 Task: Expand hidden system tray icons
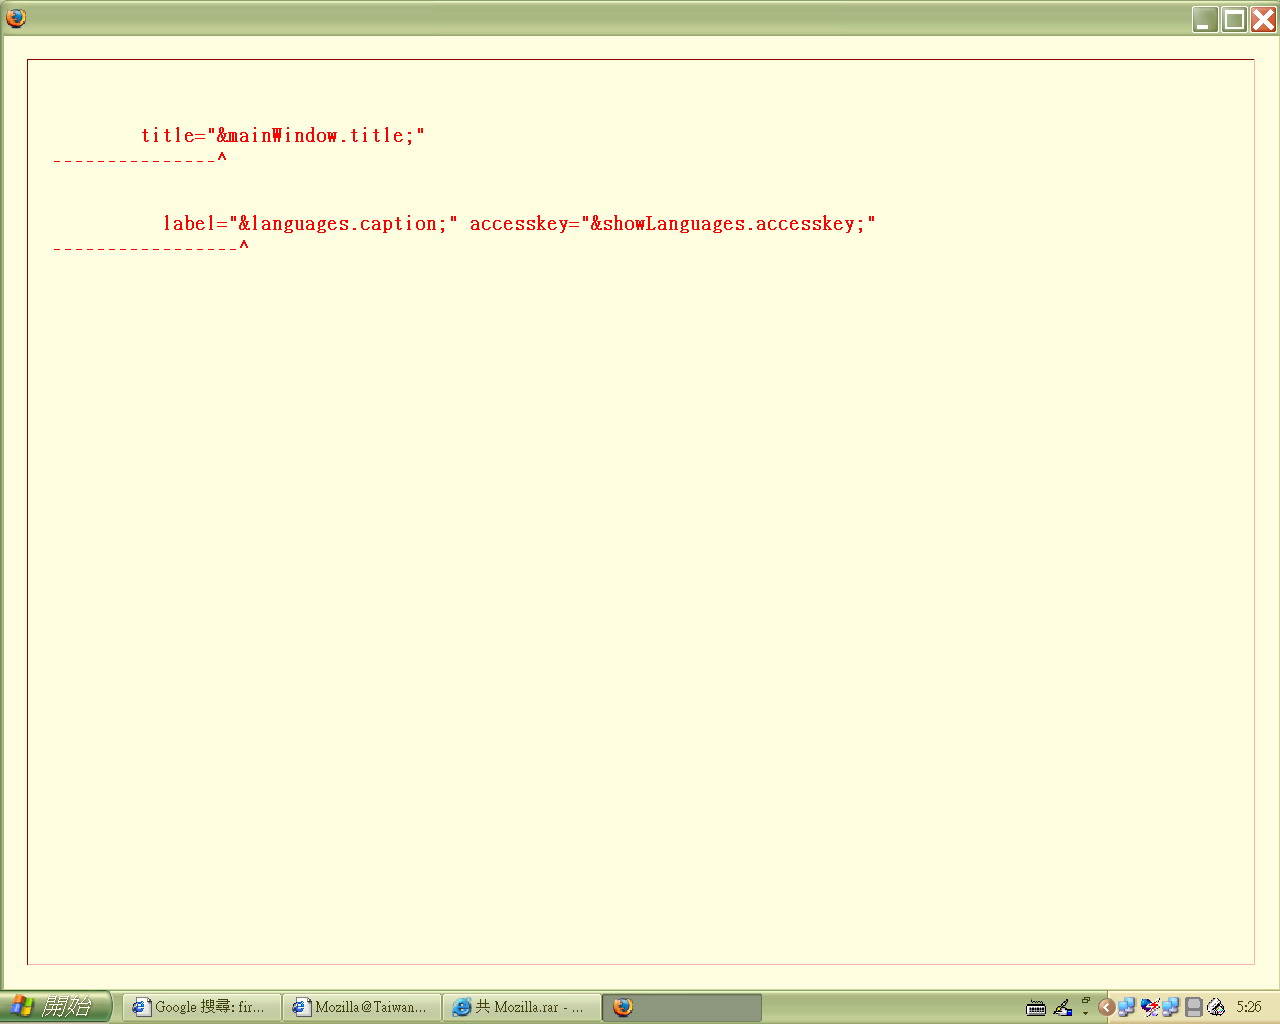[1106, 1007]
